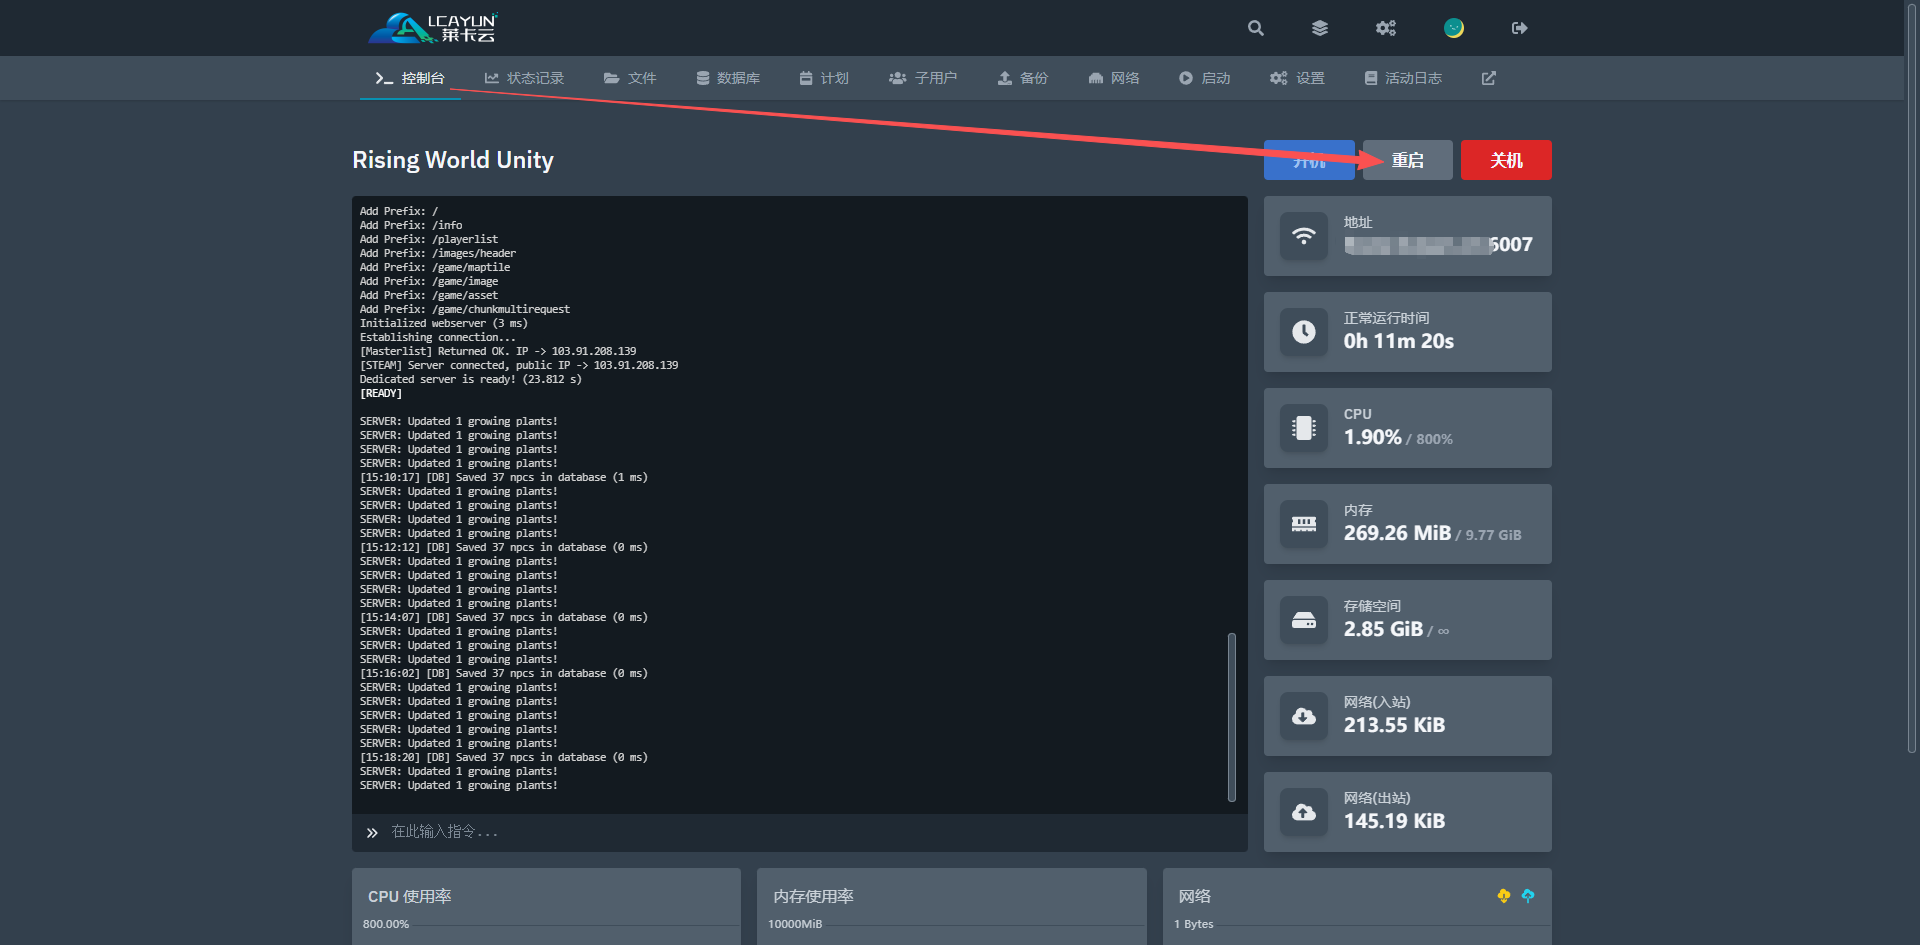Click the [READY] console line
1920x945 pixels.
click(x=381, y=393)
